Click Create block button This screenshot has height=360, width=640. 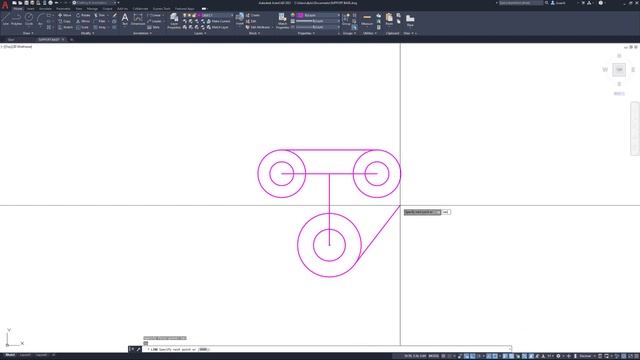253,15
